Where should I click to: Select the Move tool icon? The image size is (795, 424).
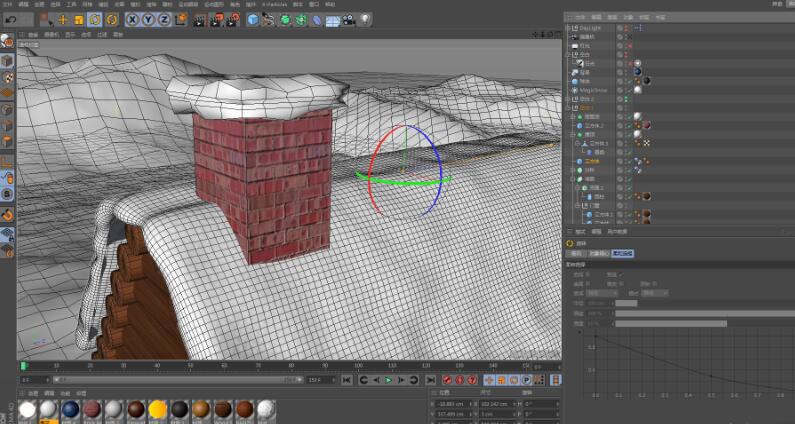pos(63,19)
